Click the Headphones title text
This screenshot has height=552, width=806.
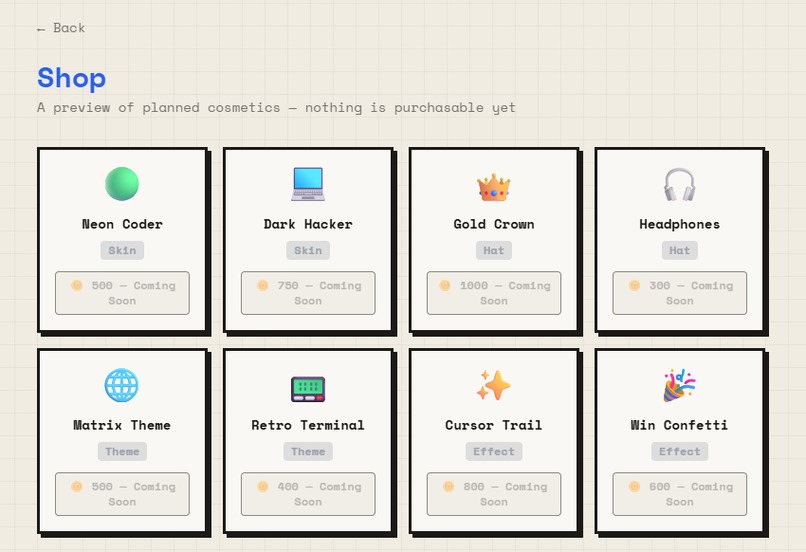[680, 224]
